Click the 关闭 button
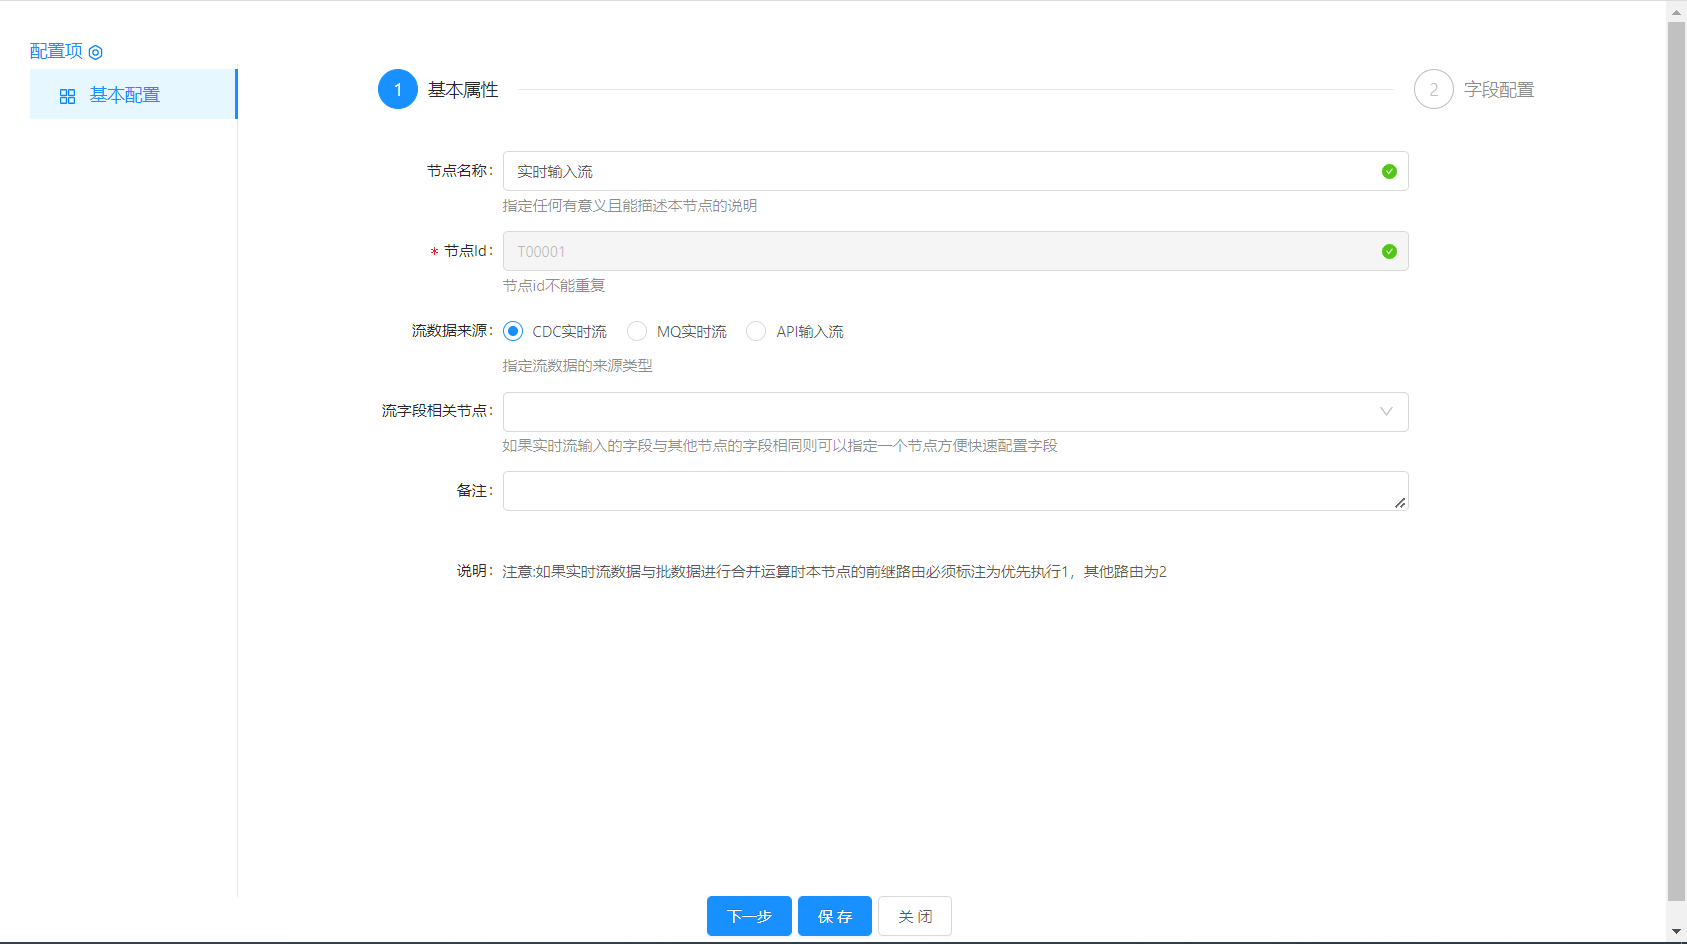 pyautogui.click(x=915, y=916)
